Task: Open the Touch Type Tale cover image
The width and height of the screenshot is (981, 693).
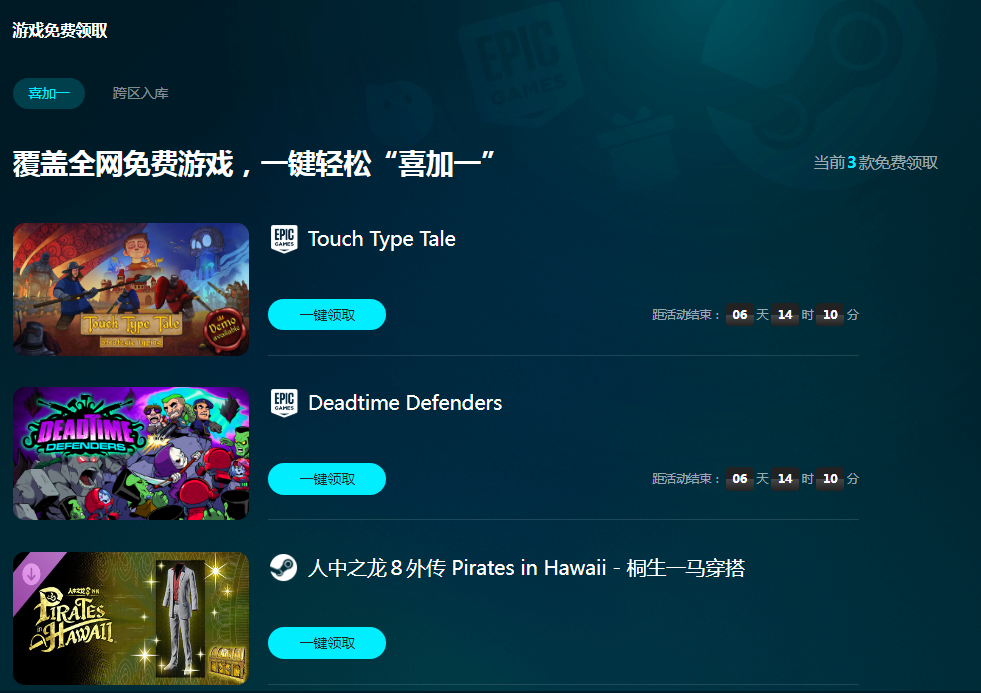Action: [131, 290]
